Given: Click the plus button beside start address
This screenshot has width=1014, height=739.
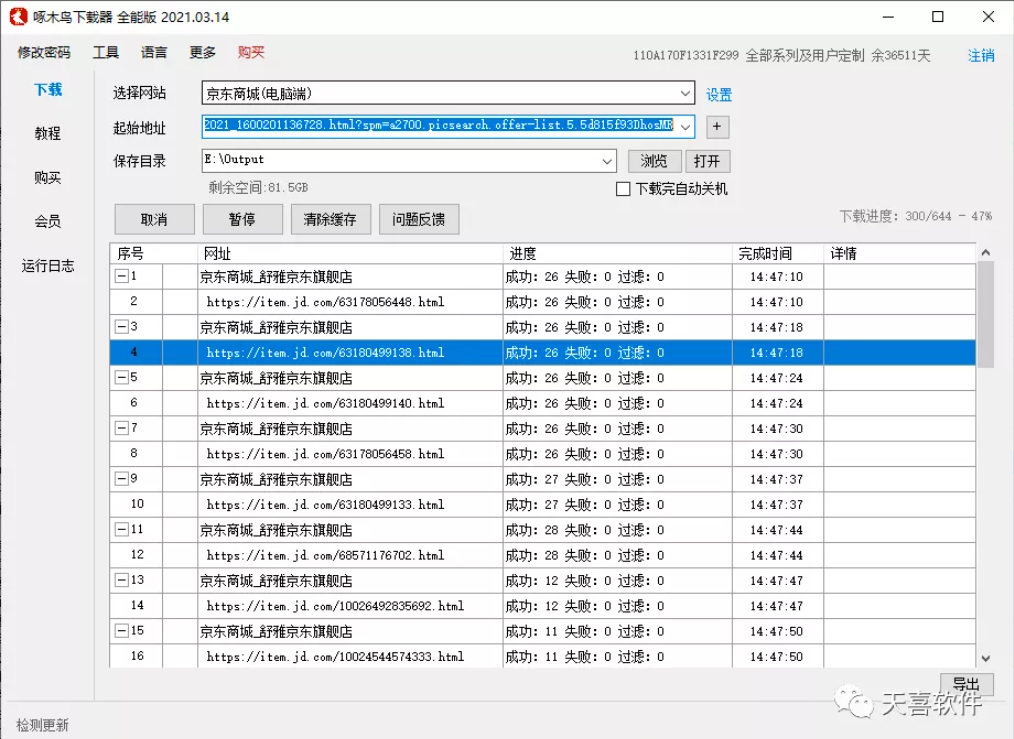Looking at the screenshot, I should 717,127.
